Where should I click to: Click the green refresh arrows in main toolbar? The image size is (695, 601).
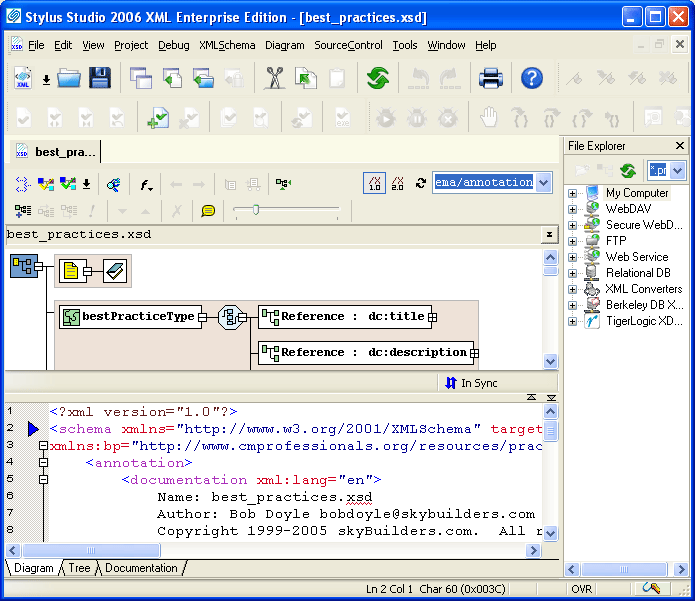tap(378, 78)
